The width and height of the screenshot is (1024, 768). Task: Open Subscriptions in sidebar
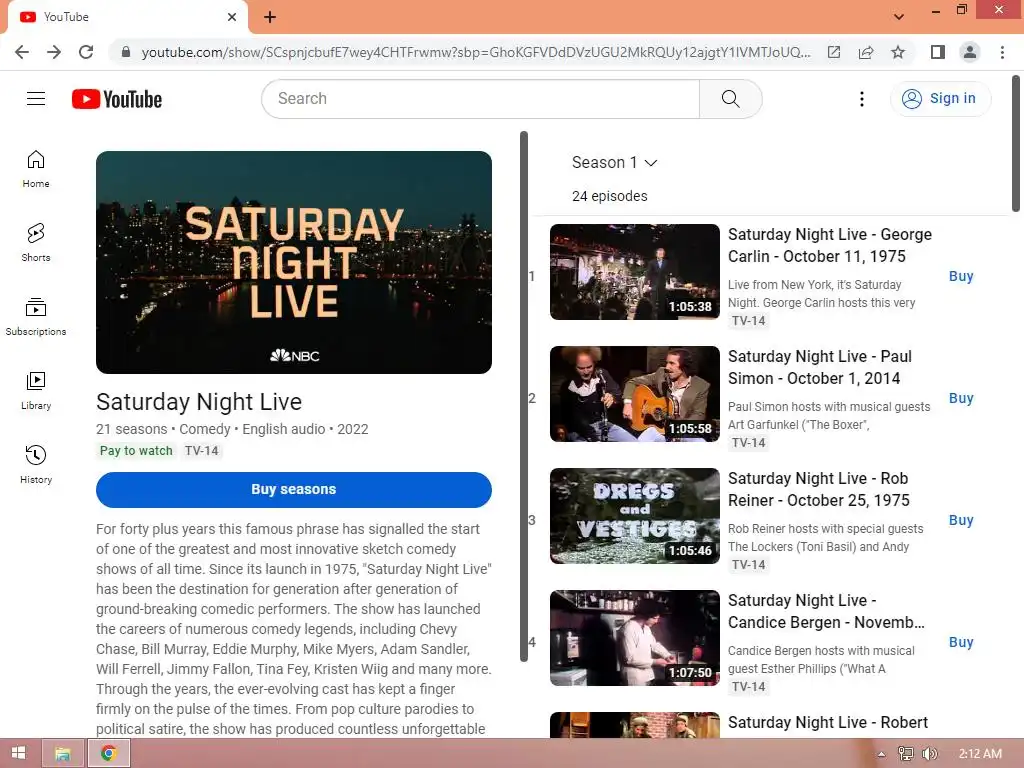tap(36, 317)
